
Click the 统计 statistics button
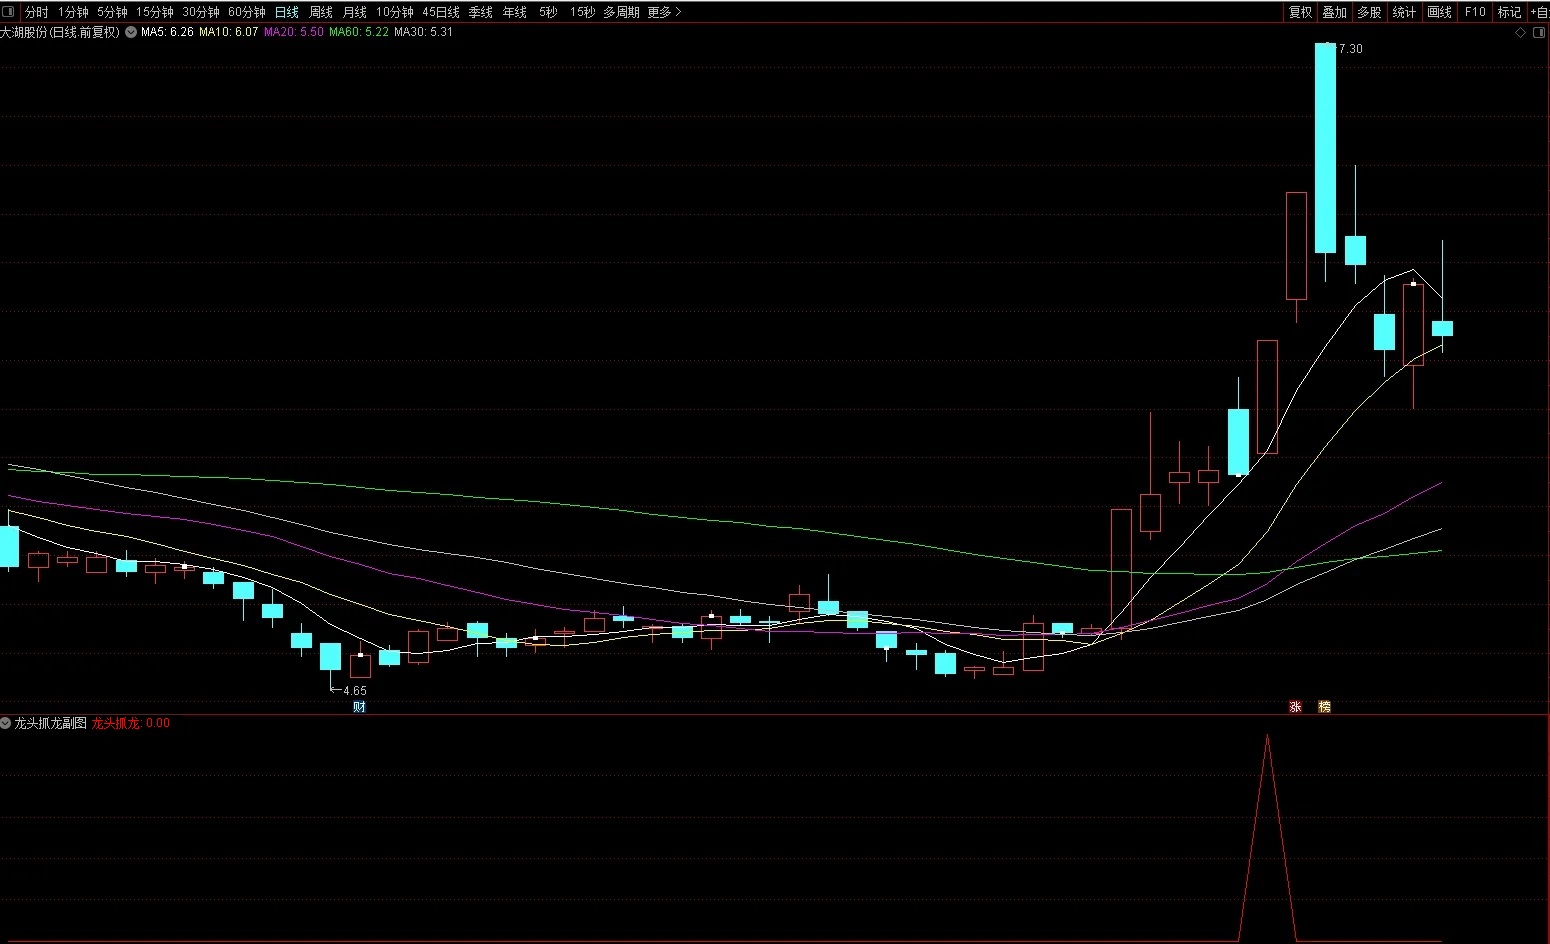(x=1404, y=12)
